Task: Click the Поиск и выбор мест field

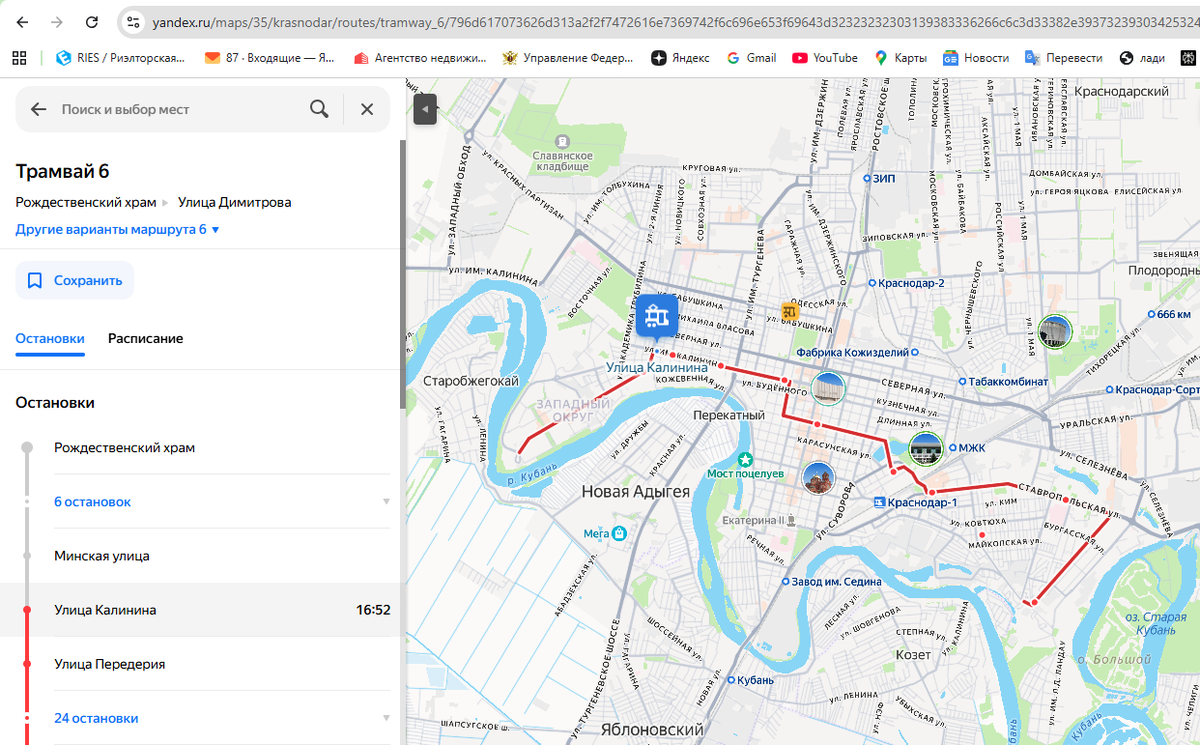Action: [180, 109]
